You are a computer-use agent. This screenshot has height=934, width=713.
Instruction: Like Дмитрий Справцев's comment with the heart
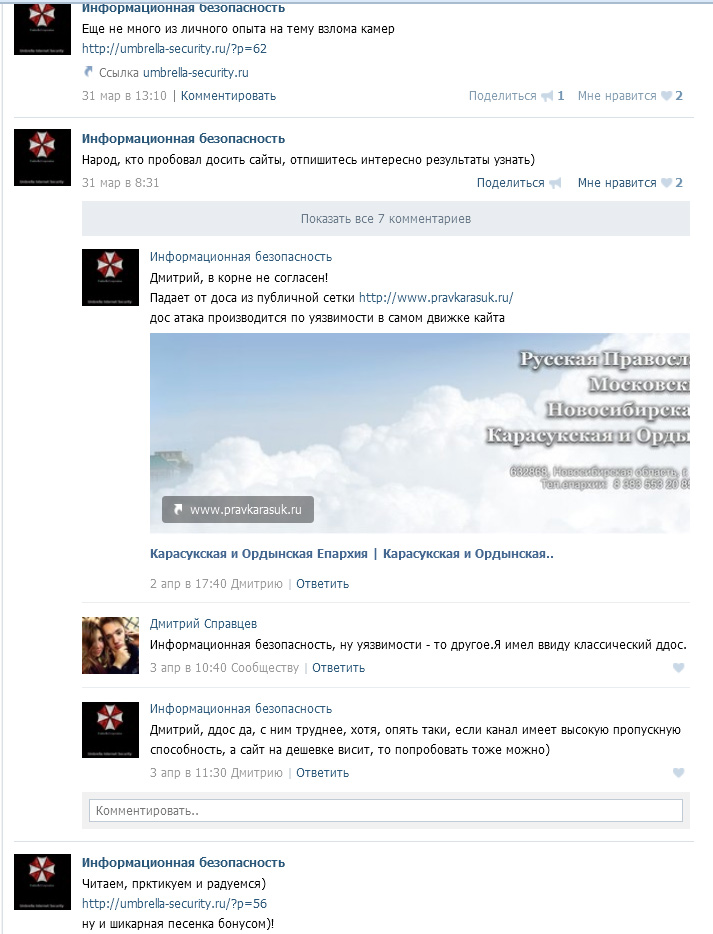click(x=678, y=668)
